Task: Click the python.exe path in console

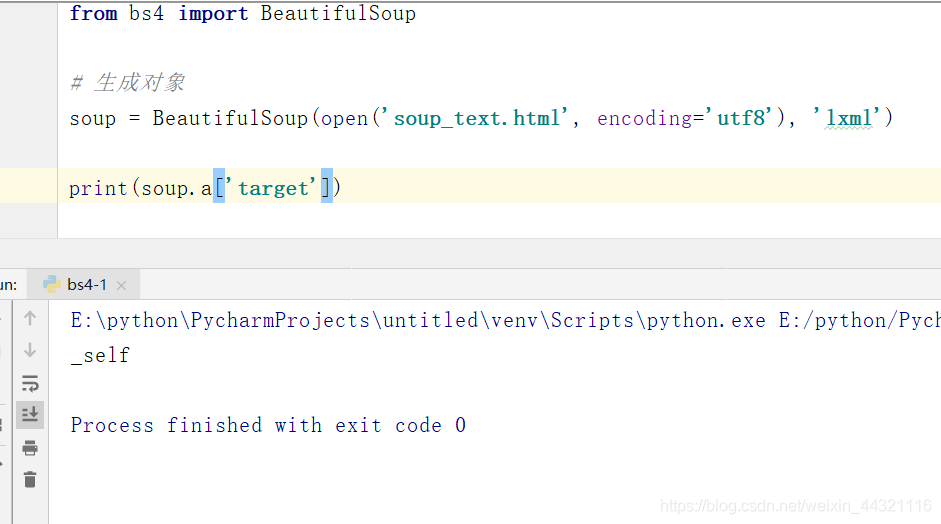Action: [x=418, y=321]
